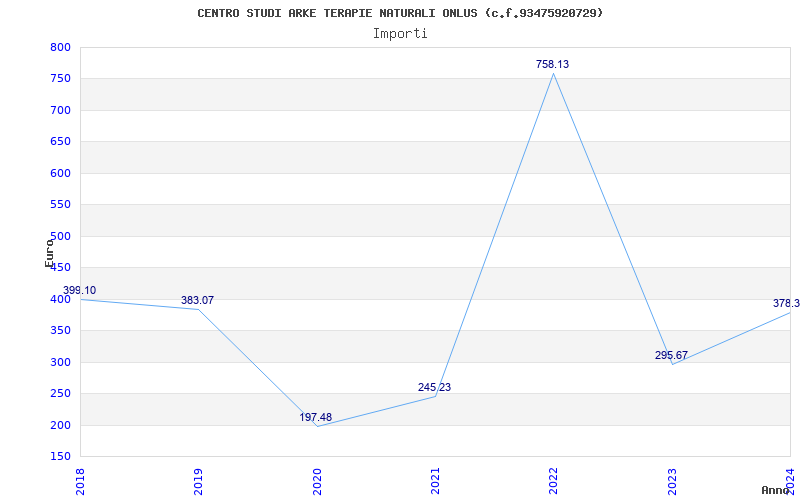Select the 295.67 data label

point(671,355)
